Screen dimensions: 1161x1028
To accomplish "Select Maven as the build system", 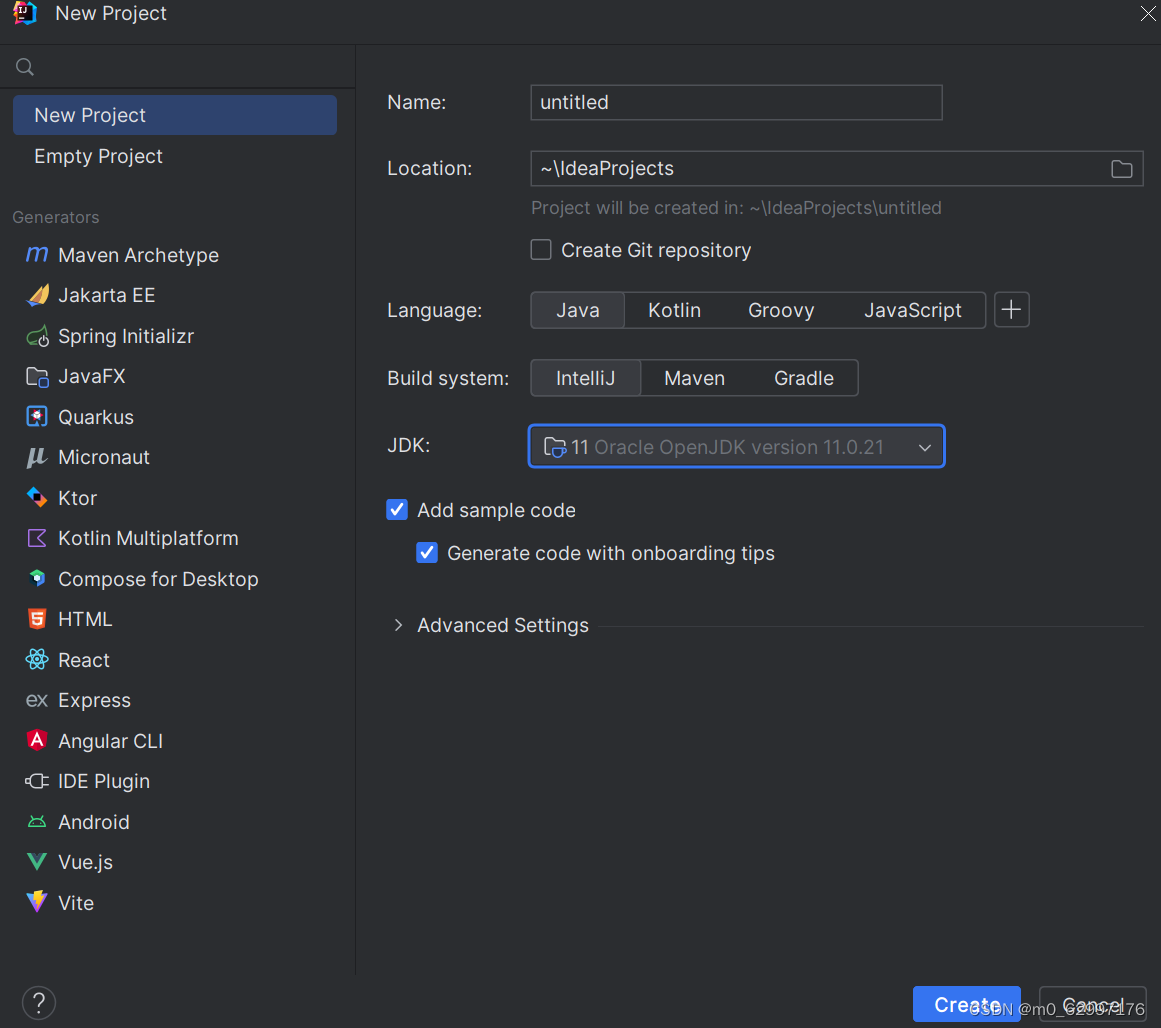I will point(694,378).
